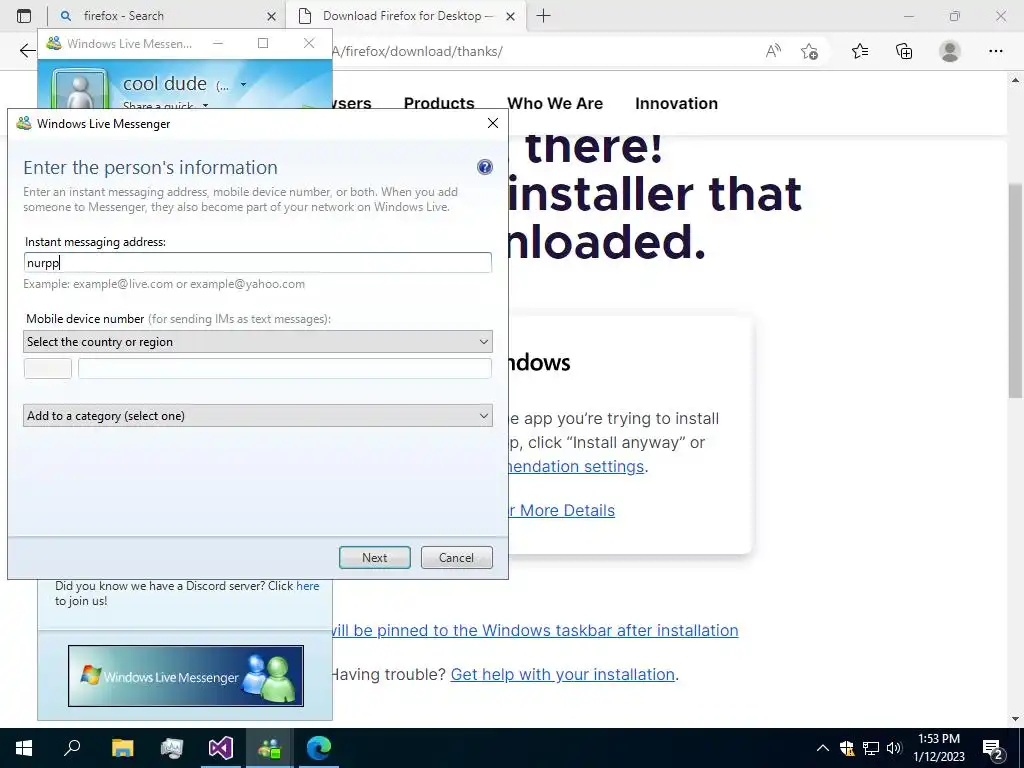Viewport: 1024px width, 768px height.
Task: Open a new Edge tab
Action: (x=543, y=16)
